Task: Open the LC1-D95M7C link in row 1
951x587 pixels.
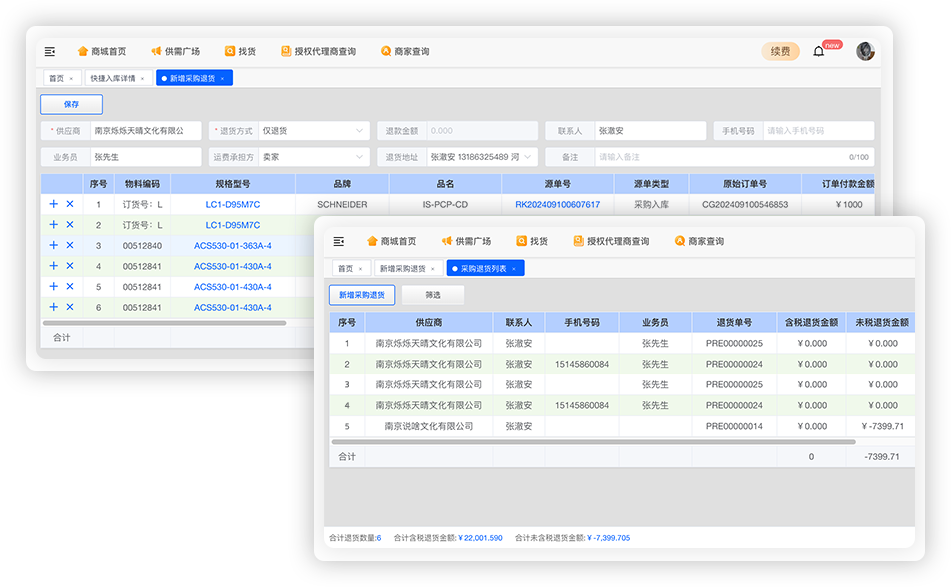Action: pos(233,204)
